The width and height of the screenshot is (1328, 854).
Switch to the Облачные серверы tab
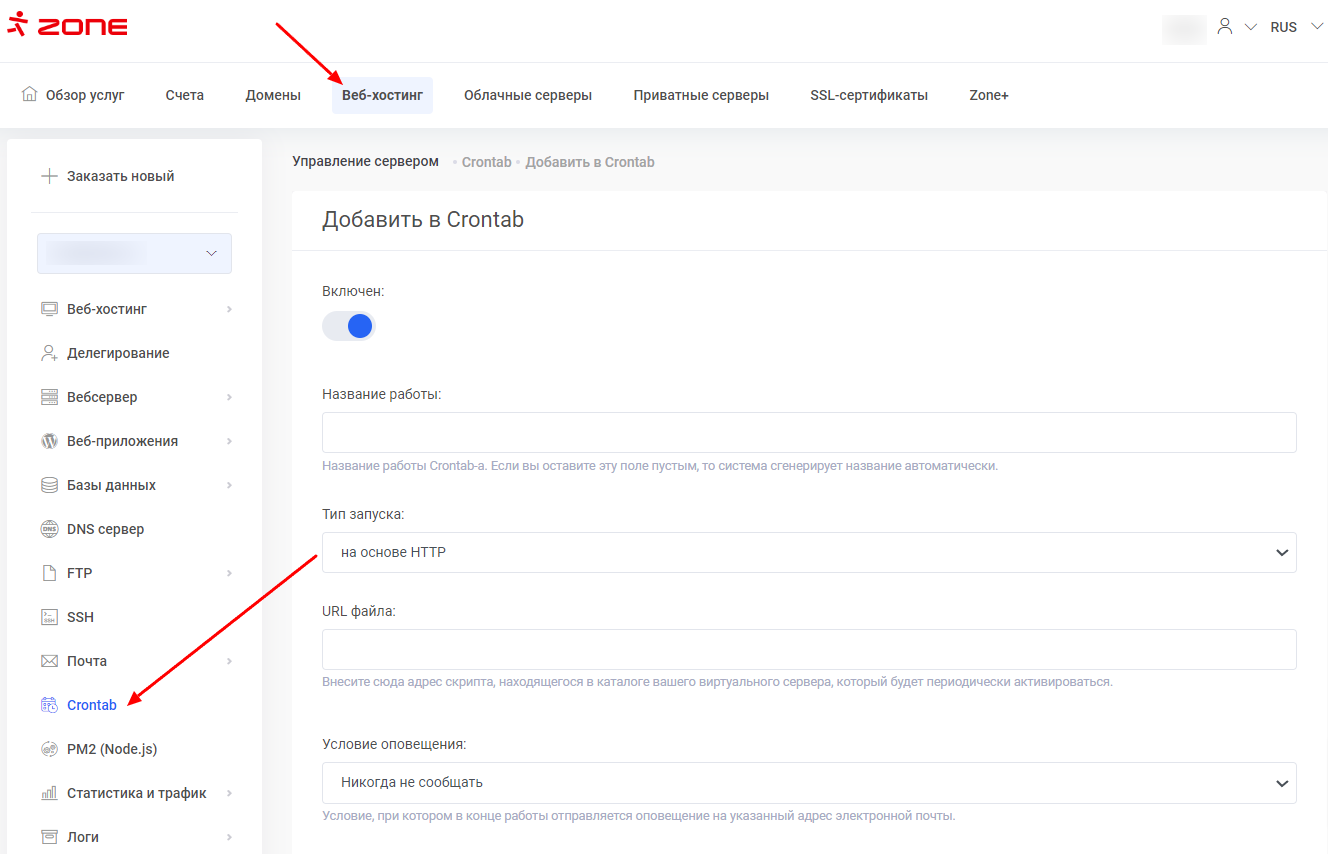pyautogui.click(x=527, y=95)
